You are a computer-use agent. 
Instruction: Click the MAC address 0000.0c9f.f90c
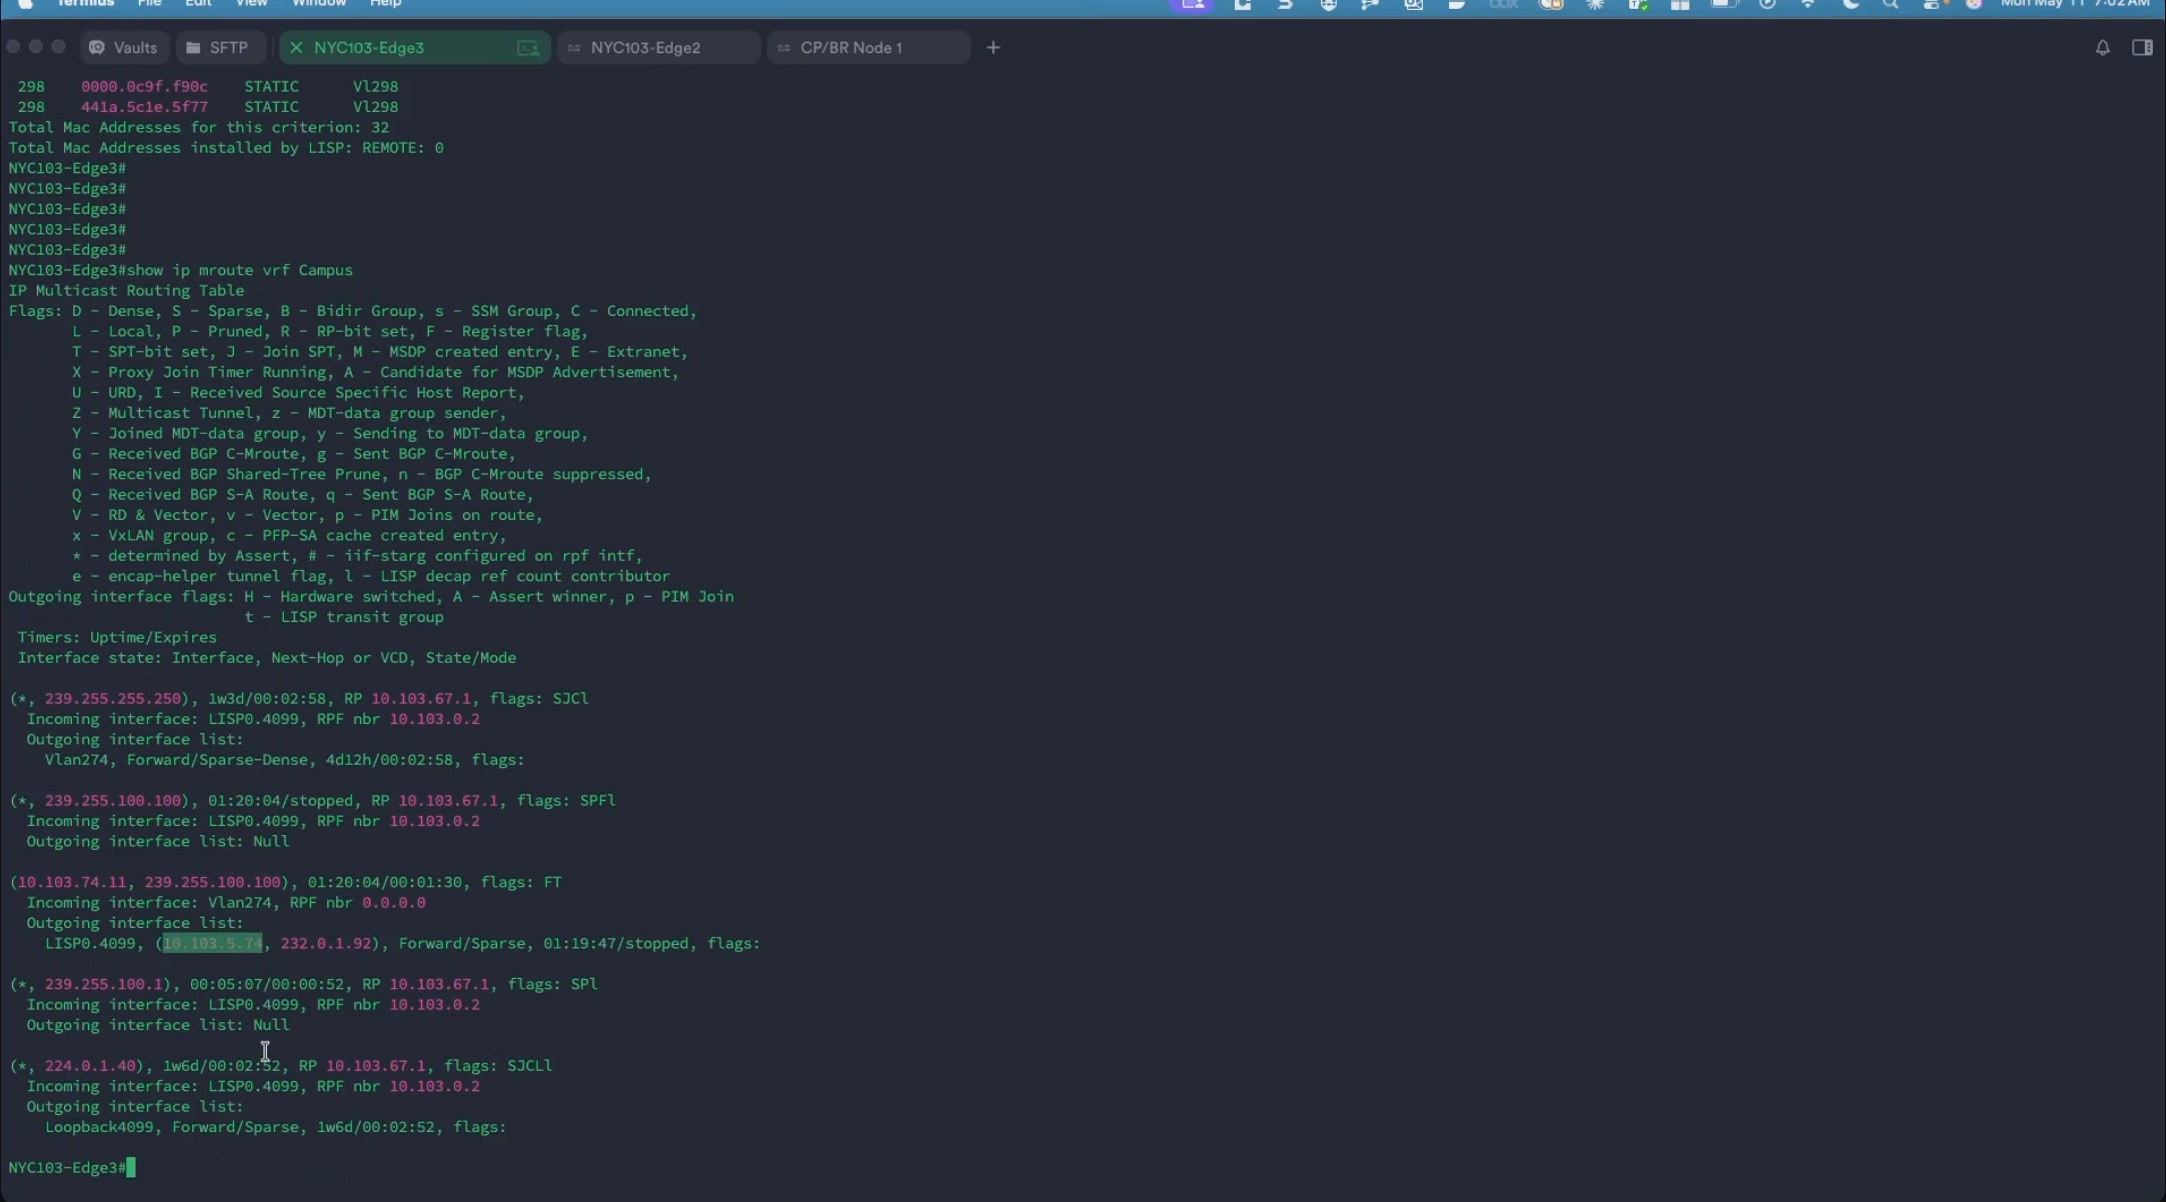(144, 86)
